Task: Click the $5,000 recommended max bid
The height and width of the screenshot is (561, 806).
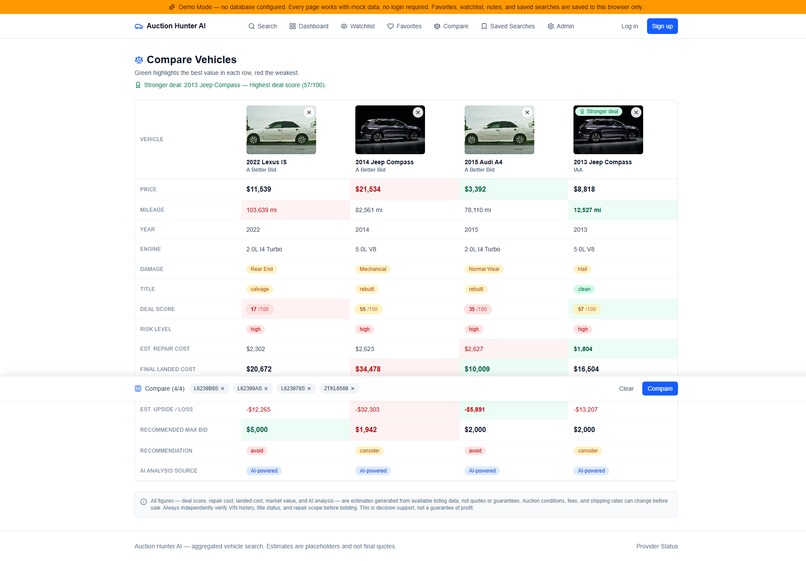Action: pyautogui.click(x=257, y=429)
